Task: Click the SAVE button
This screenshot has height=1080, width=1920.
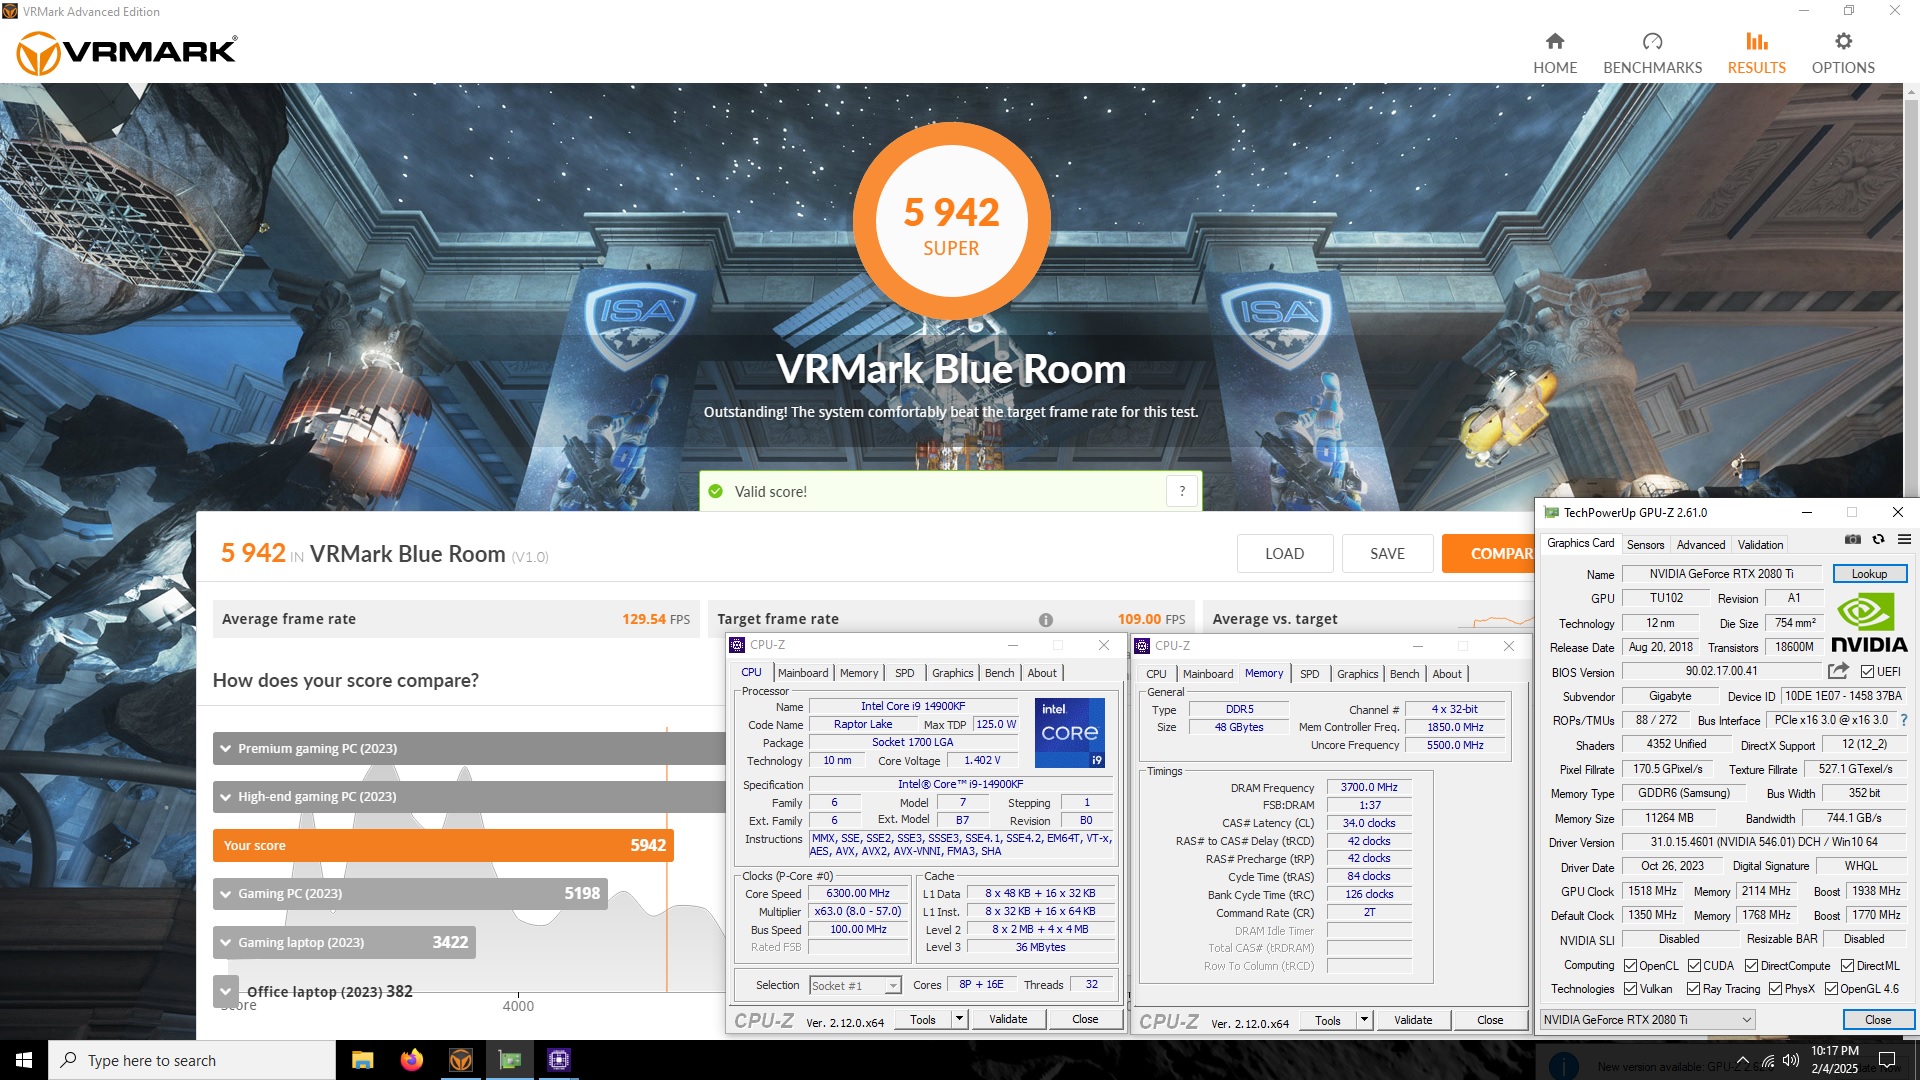Action: tap(1387, 553)
